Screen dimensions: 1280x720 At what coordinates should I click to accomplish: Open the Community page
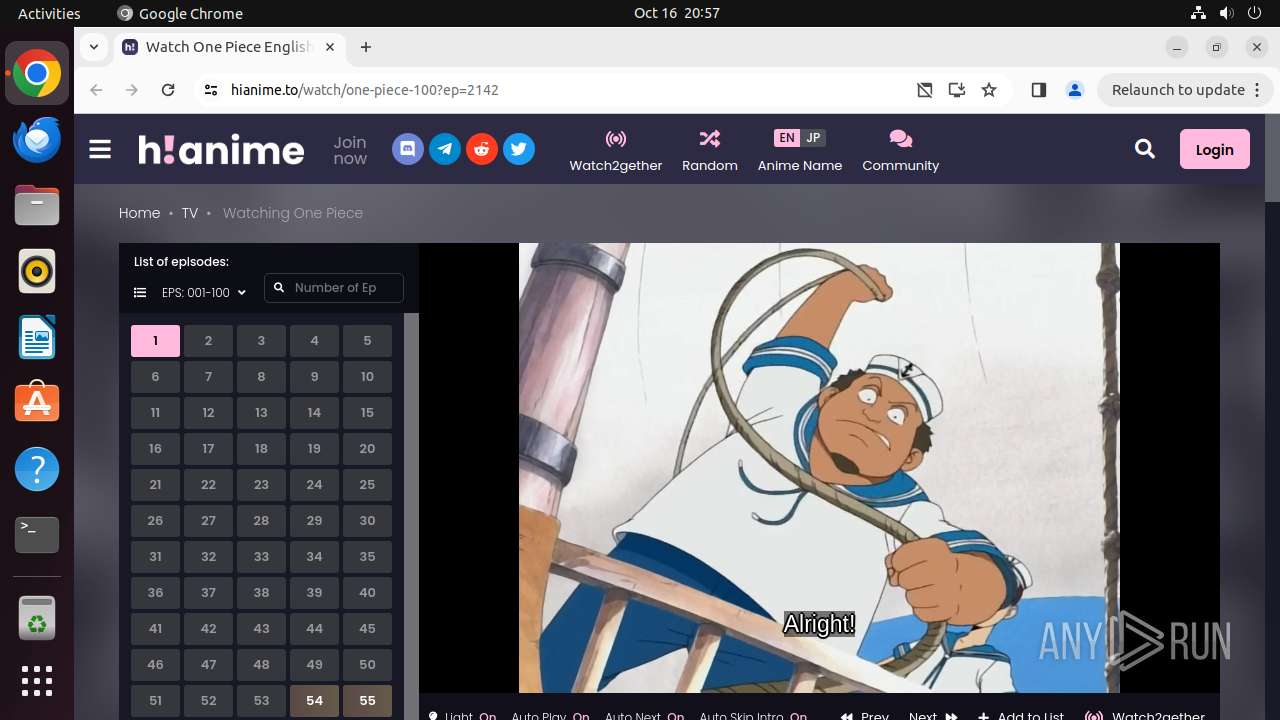pos(901,151)
